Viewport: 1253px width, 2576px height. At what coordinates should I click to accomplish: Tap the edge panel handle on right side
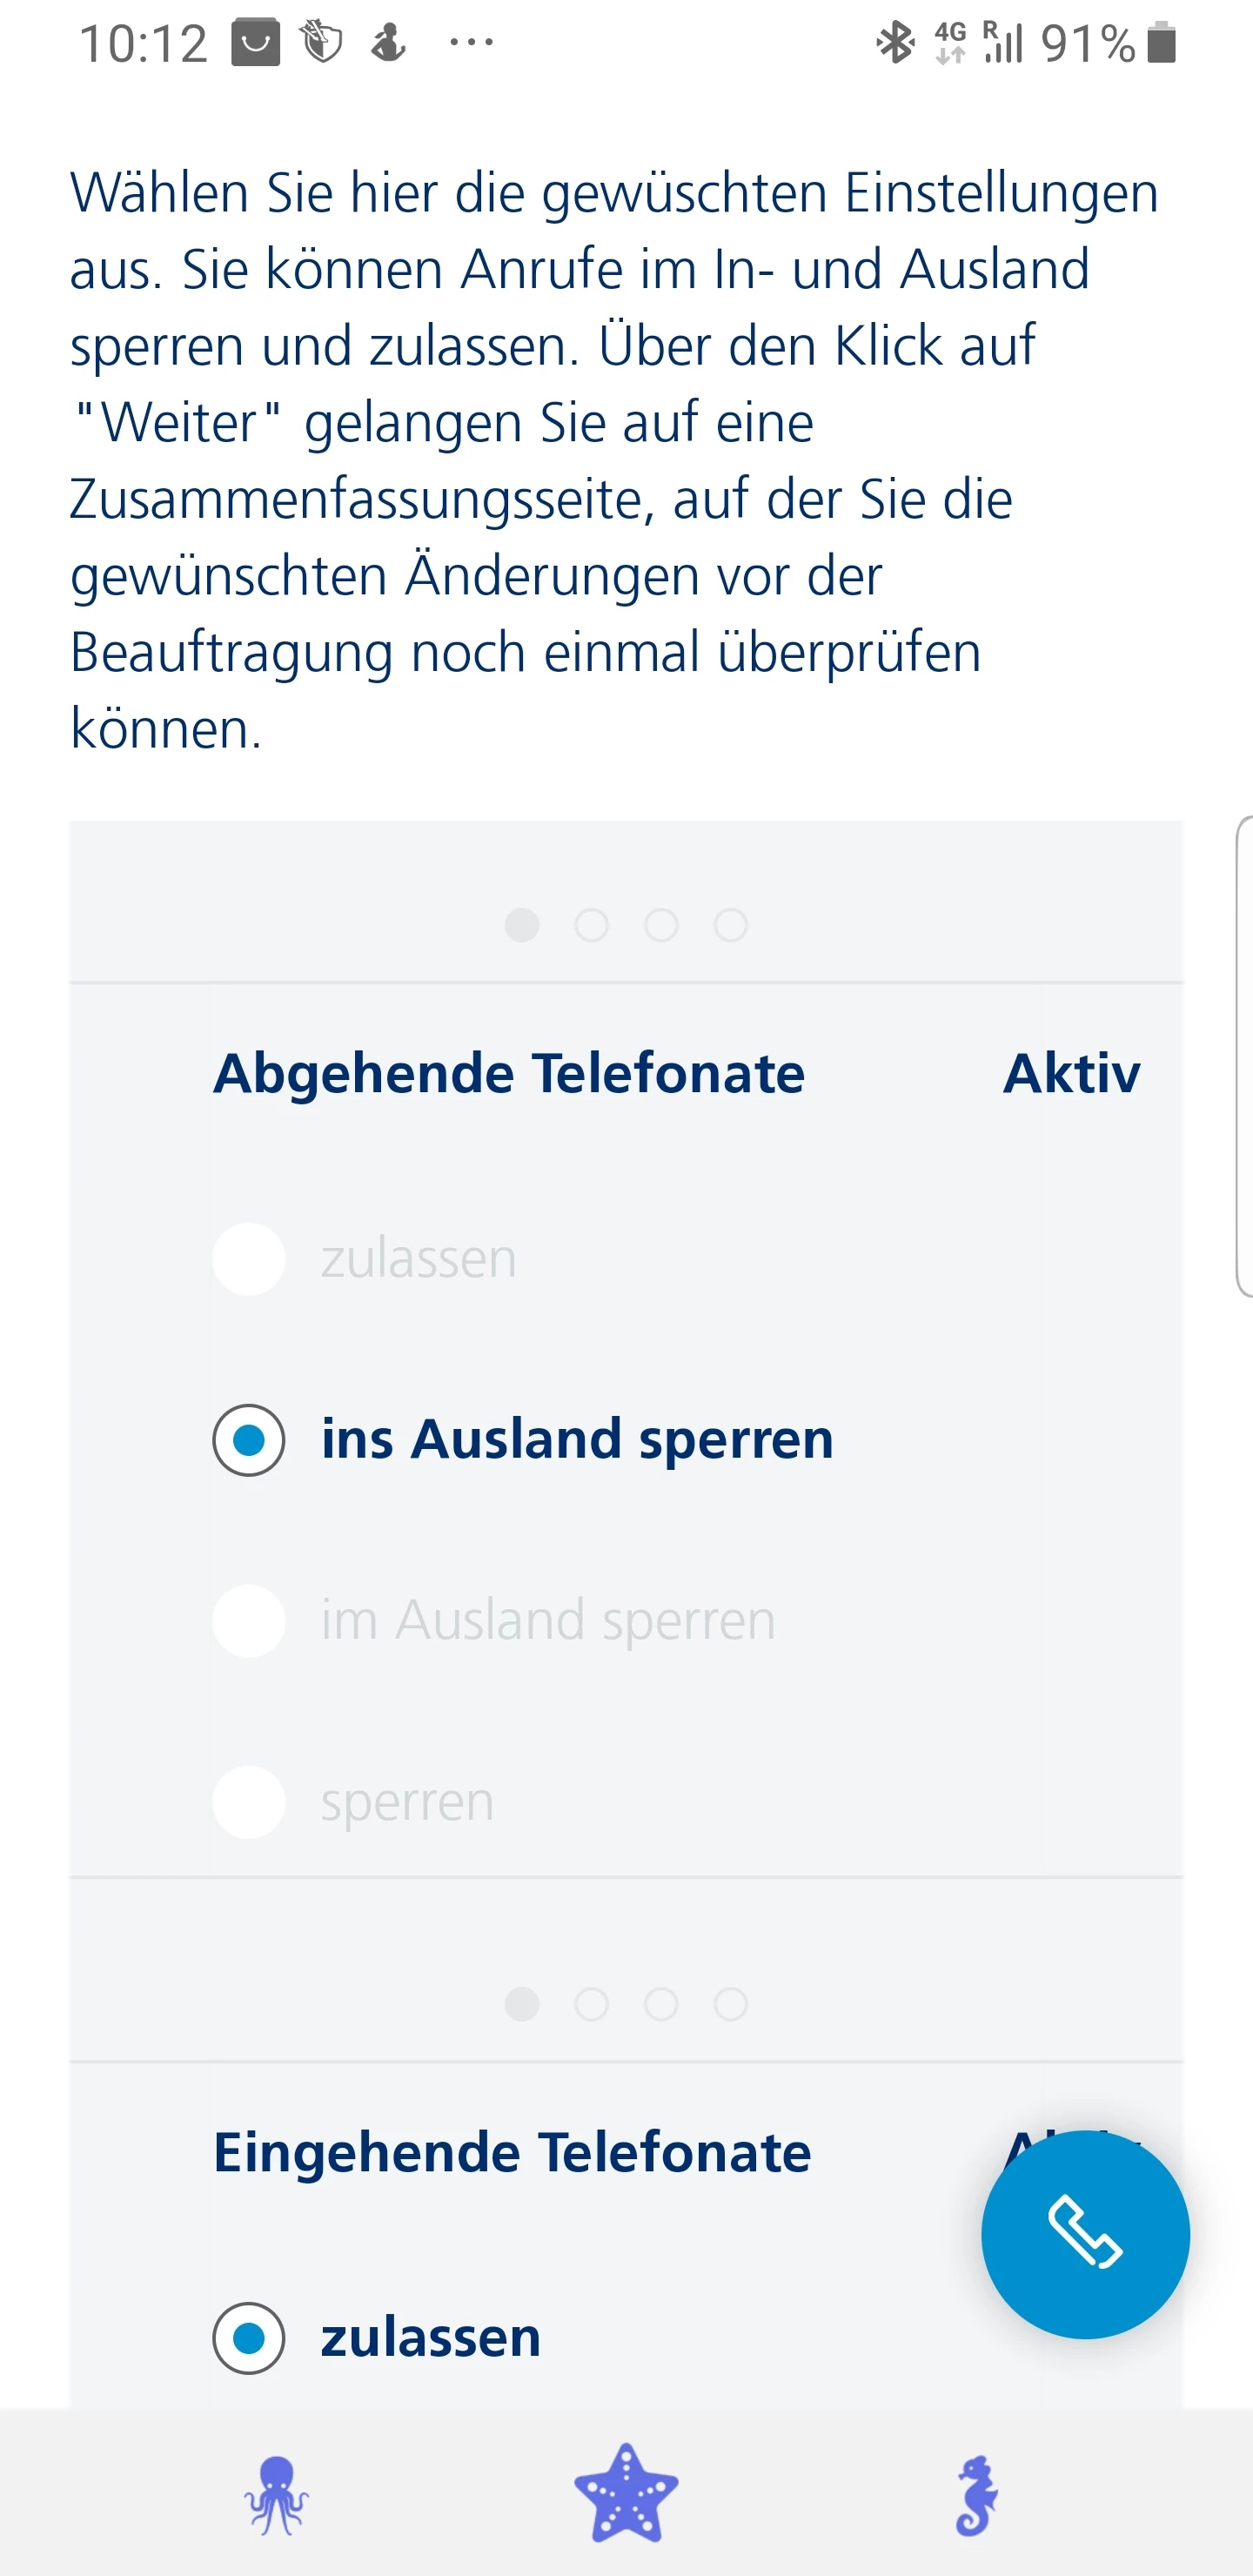coord(1244,1056)
